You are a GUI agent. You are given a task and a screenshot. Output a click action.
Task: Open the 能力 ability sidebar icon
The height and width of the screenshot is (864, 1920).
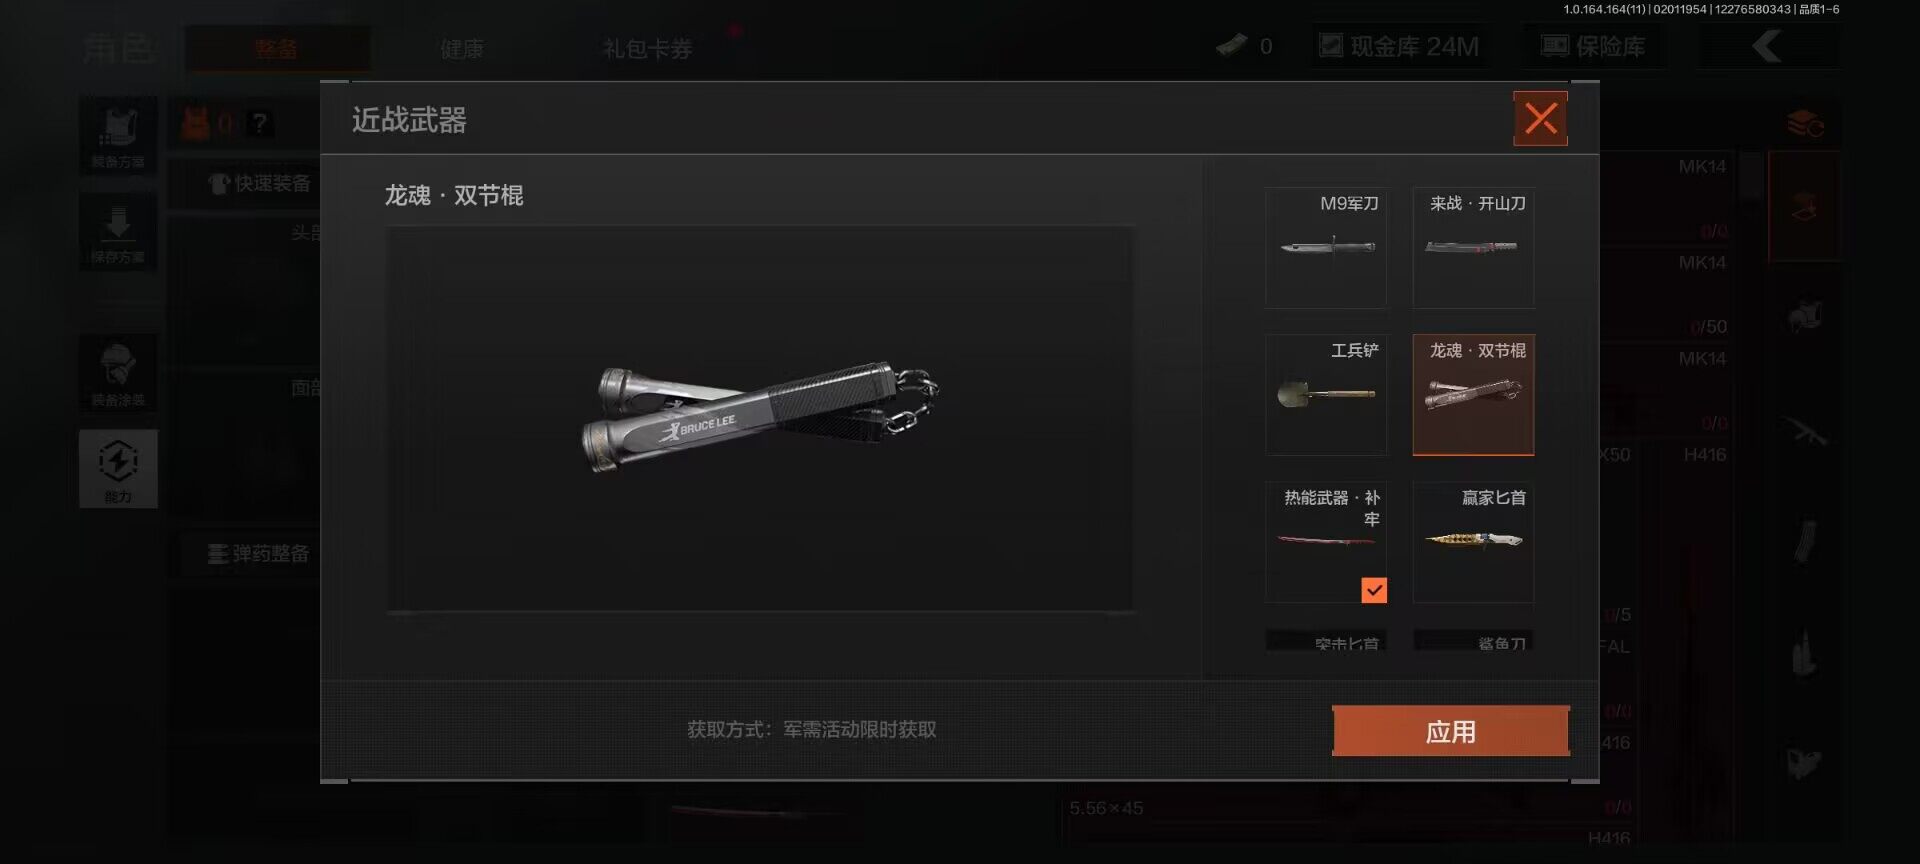118,469
